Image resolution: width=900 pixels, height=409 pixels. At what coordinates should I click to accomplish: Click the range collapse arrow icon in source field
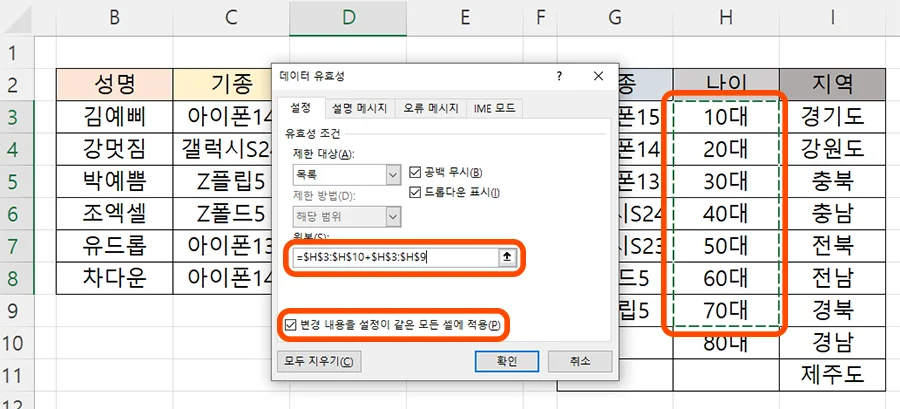[x=506, y=258]
